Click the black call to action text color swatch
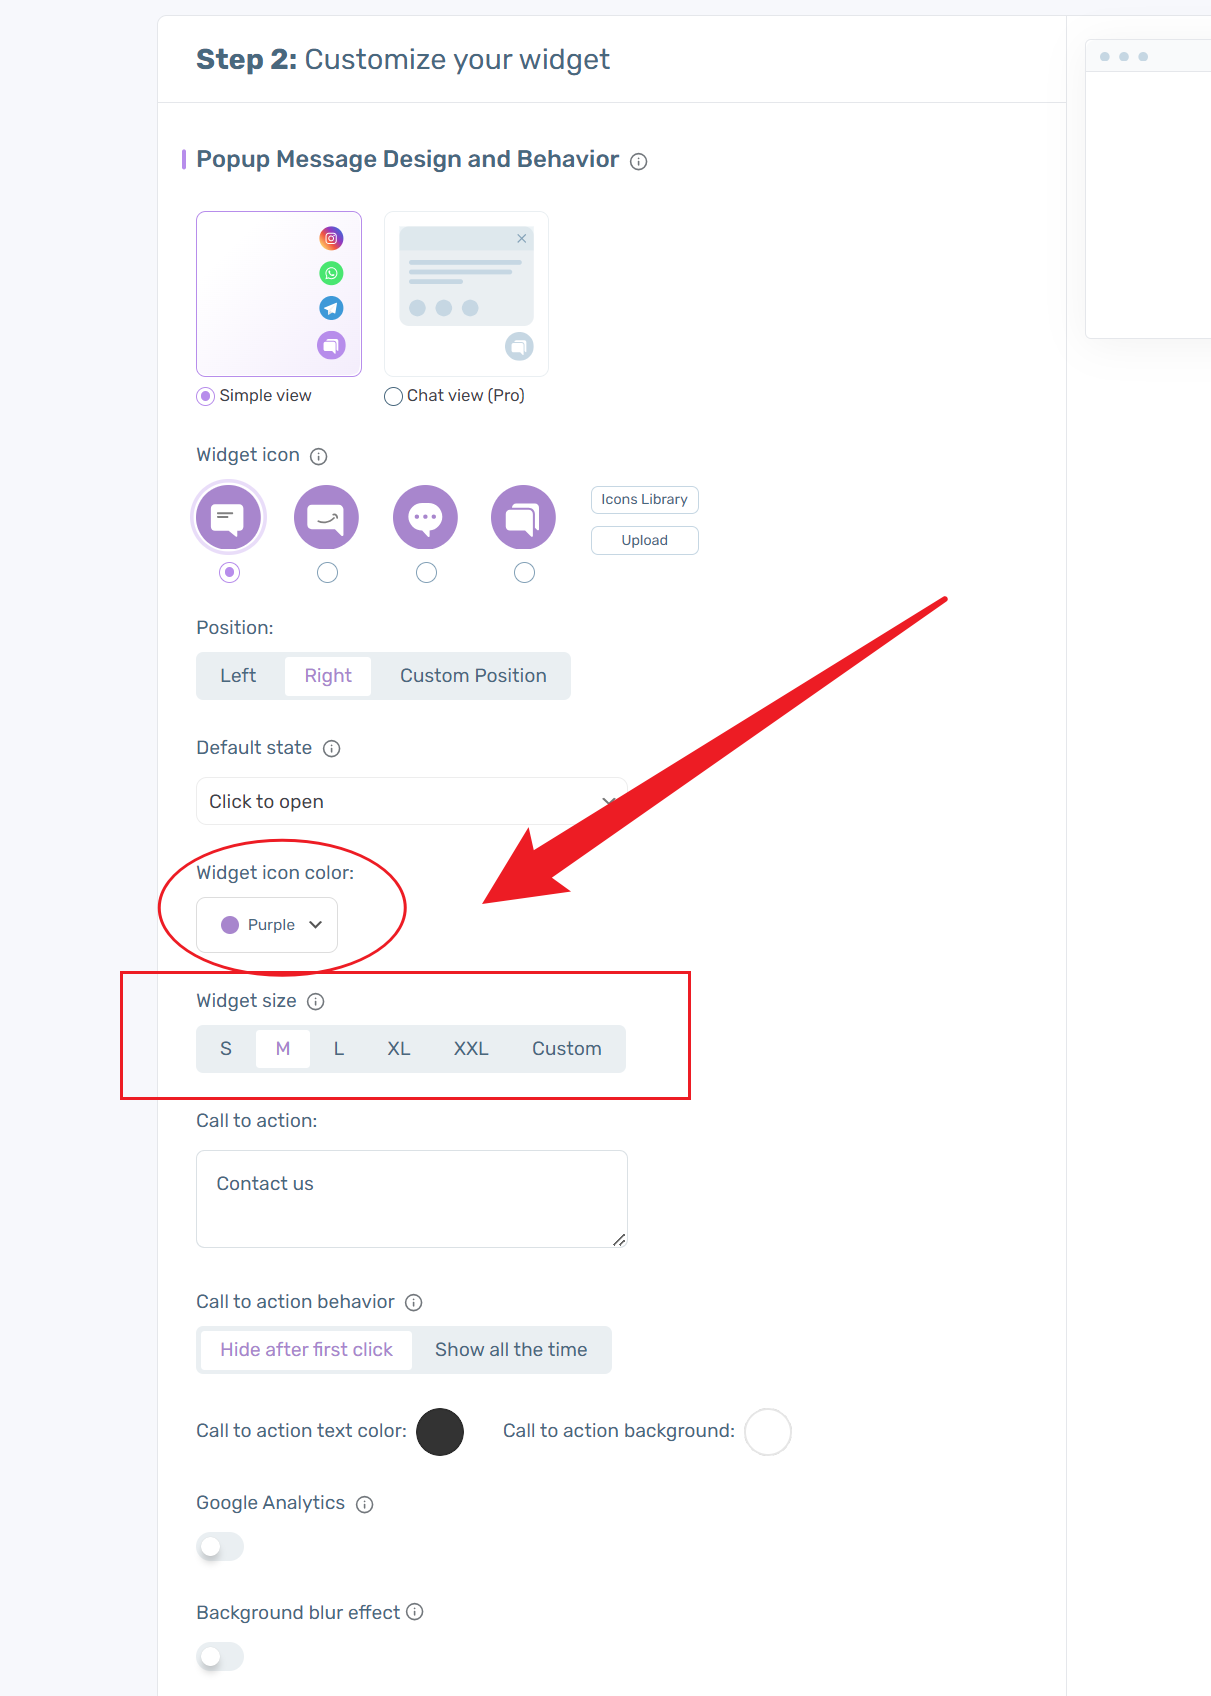The image size is (1211, 1696). [440, 1431]
